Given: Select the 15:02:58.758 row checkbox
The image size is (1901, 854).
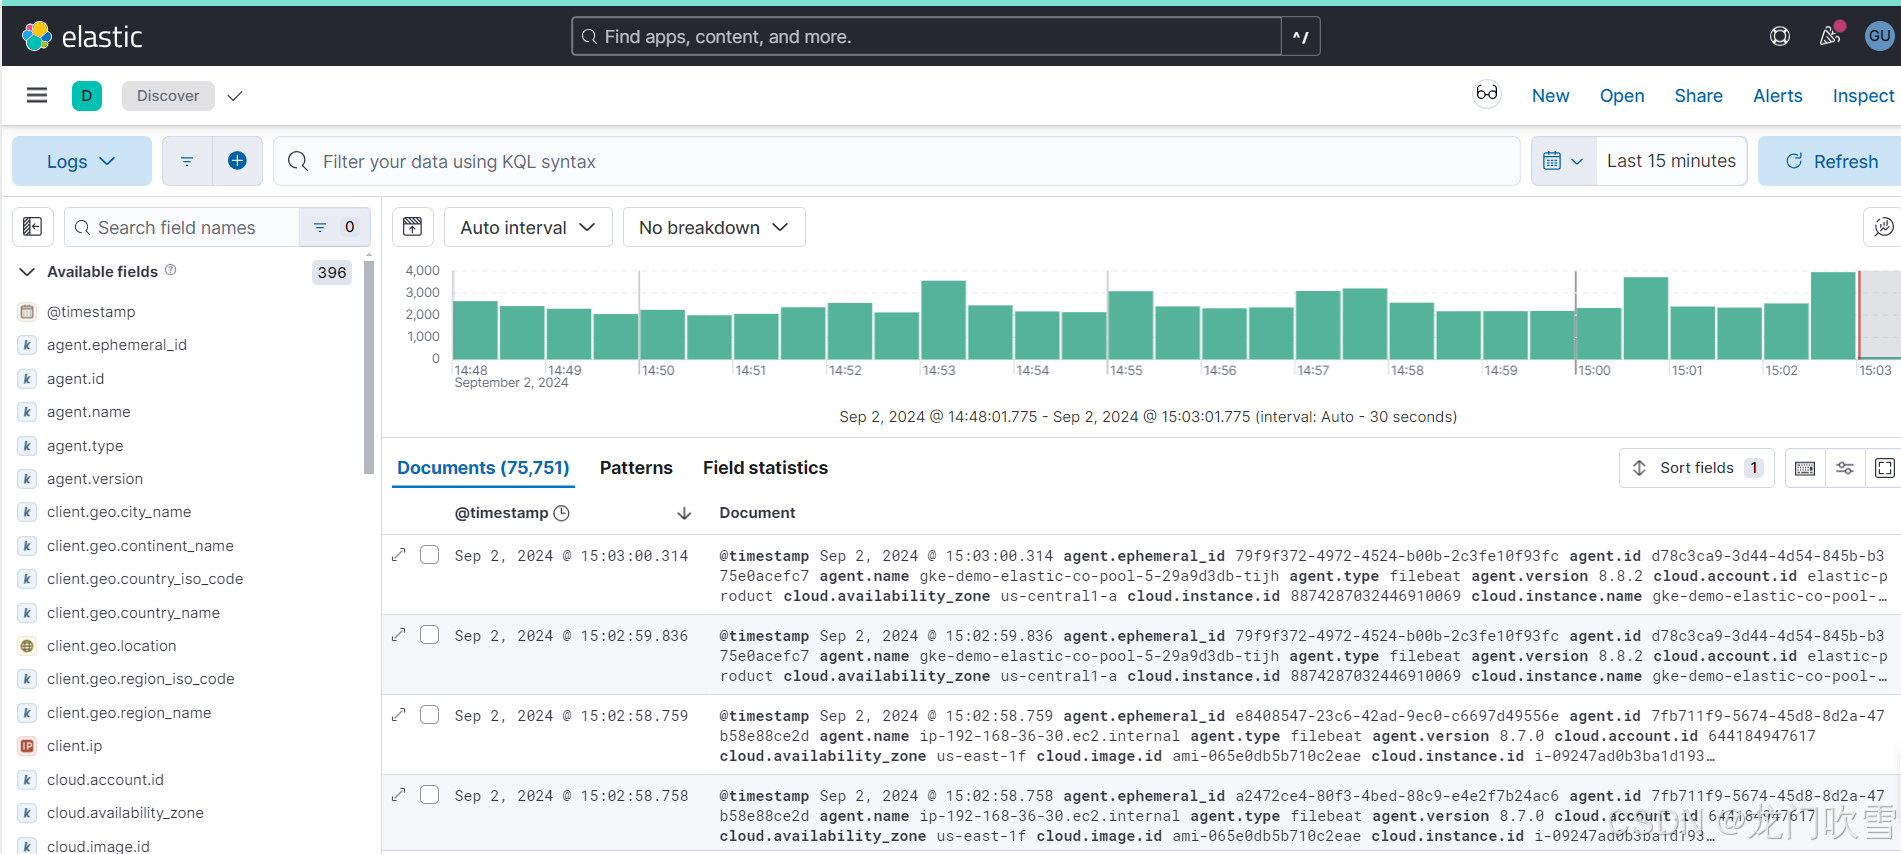Looking at the screenshot, I should pos(430,795).
